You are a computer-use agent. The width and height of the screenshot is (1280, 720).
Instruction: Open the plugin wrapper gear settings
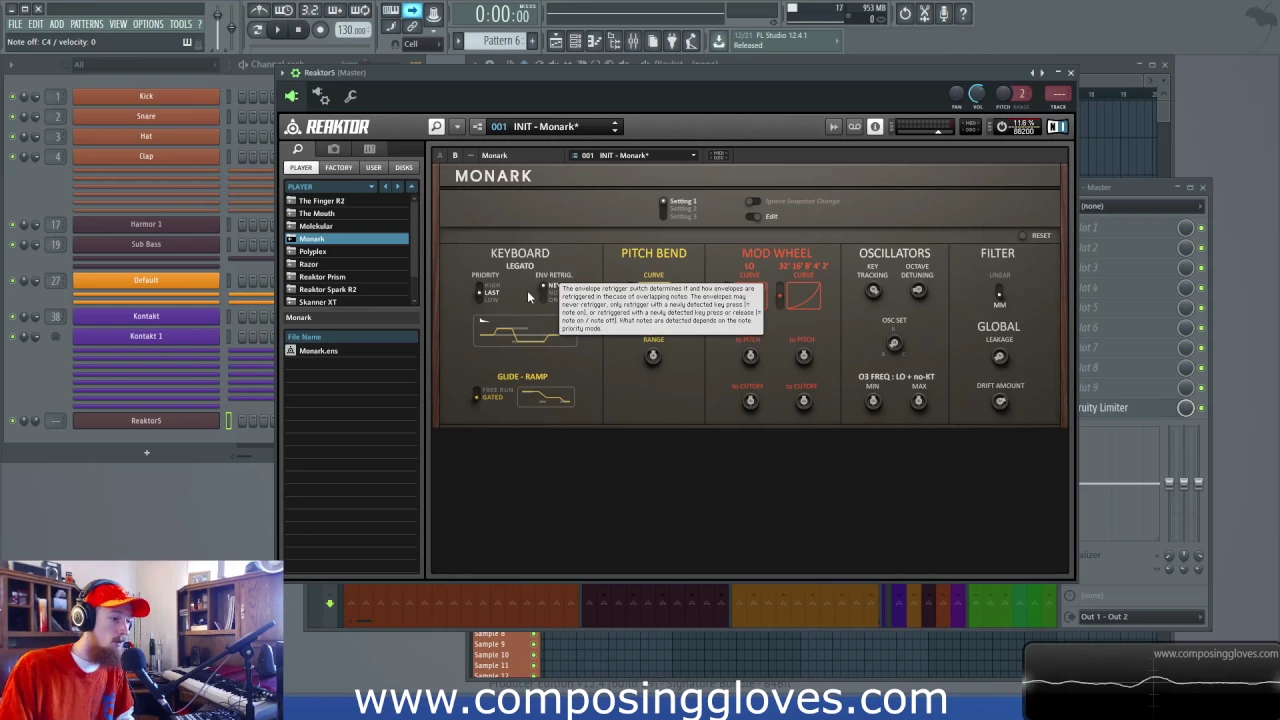point(321,96)
